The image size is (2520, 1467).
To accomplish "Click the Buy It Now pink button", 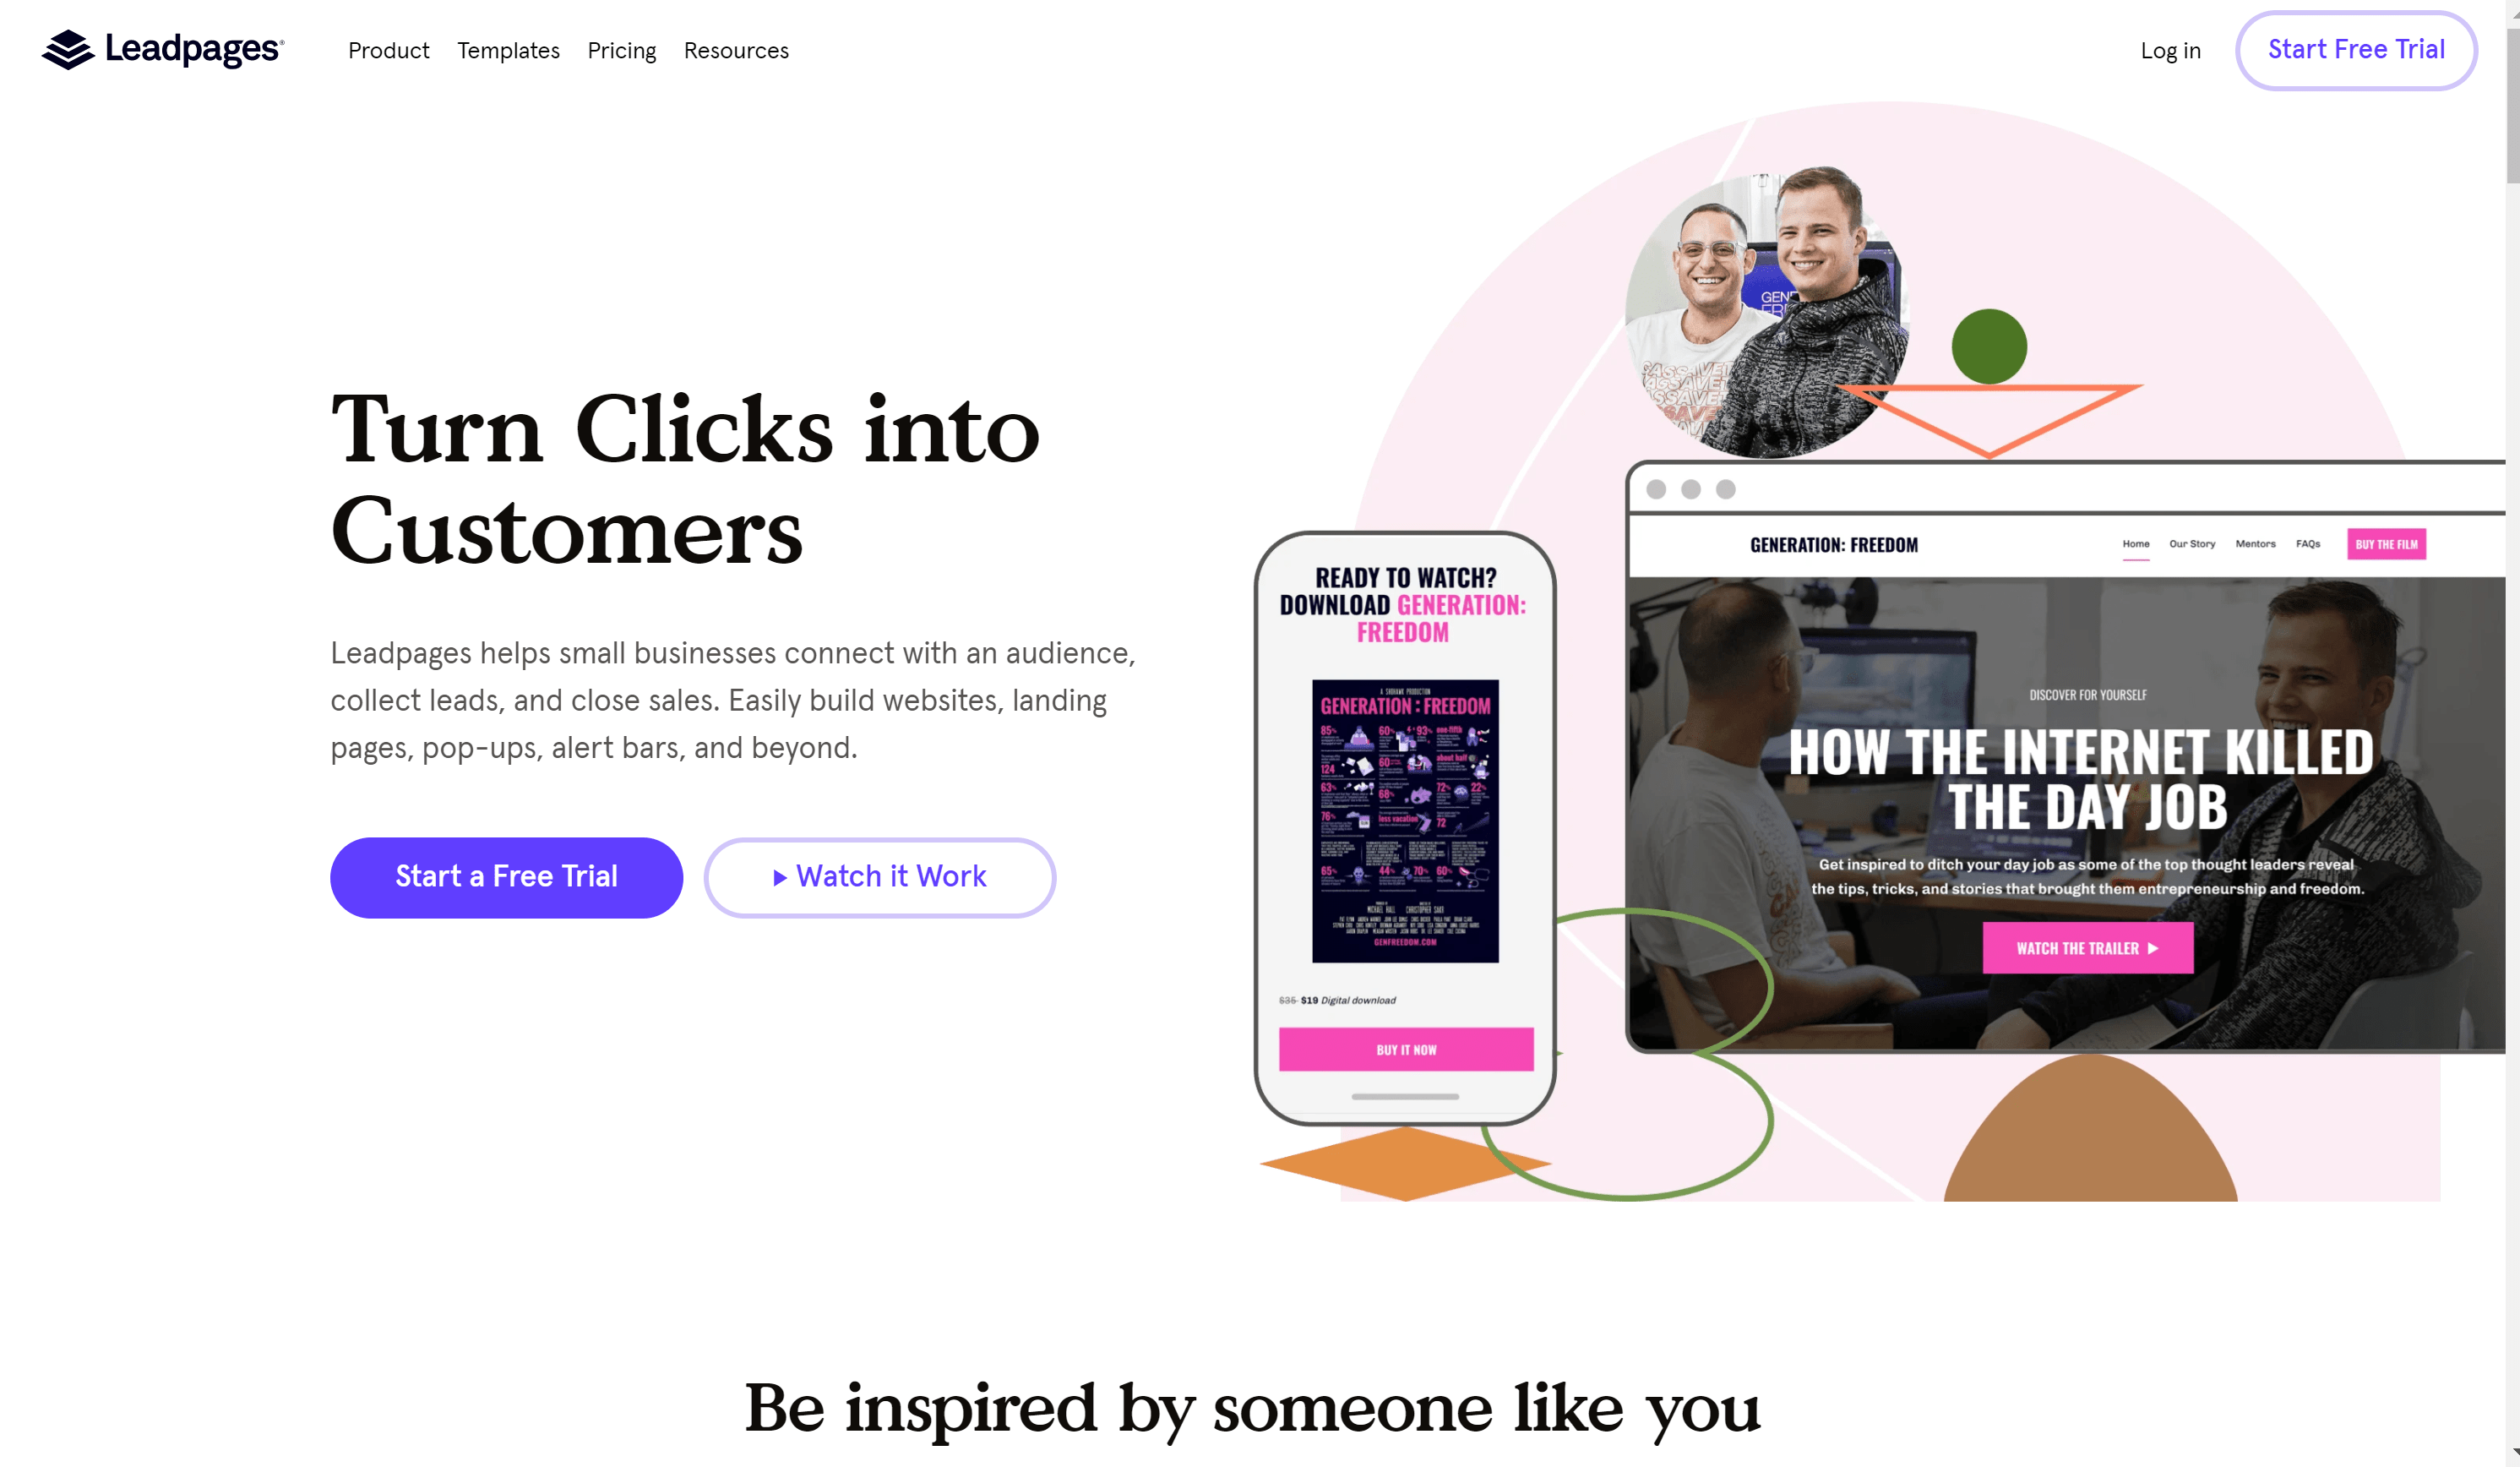I will [x=1407, y=1050].
